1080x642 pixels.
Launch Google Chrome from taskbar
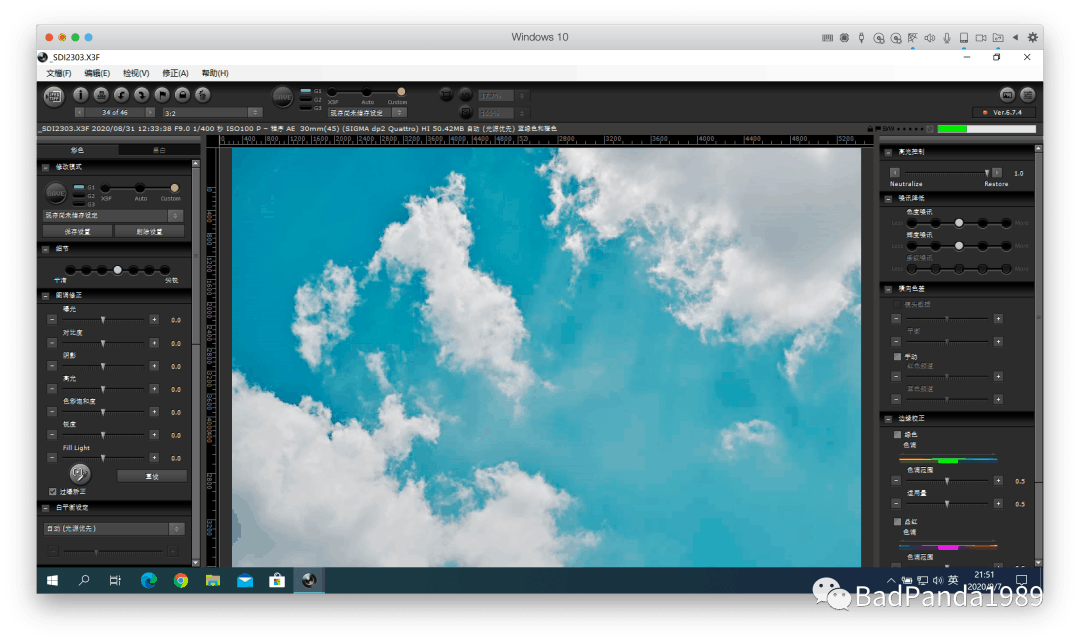[180, 581]
